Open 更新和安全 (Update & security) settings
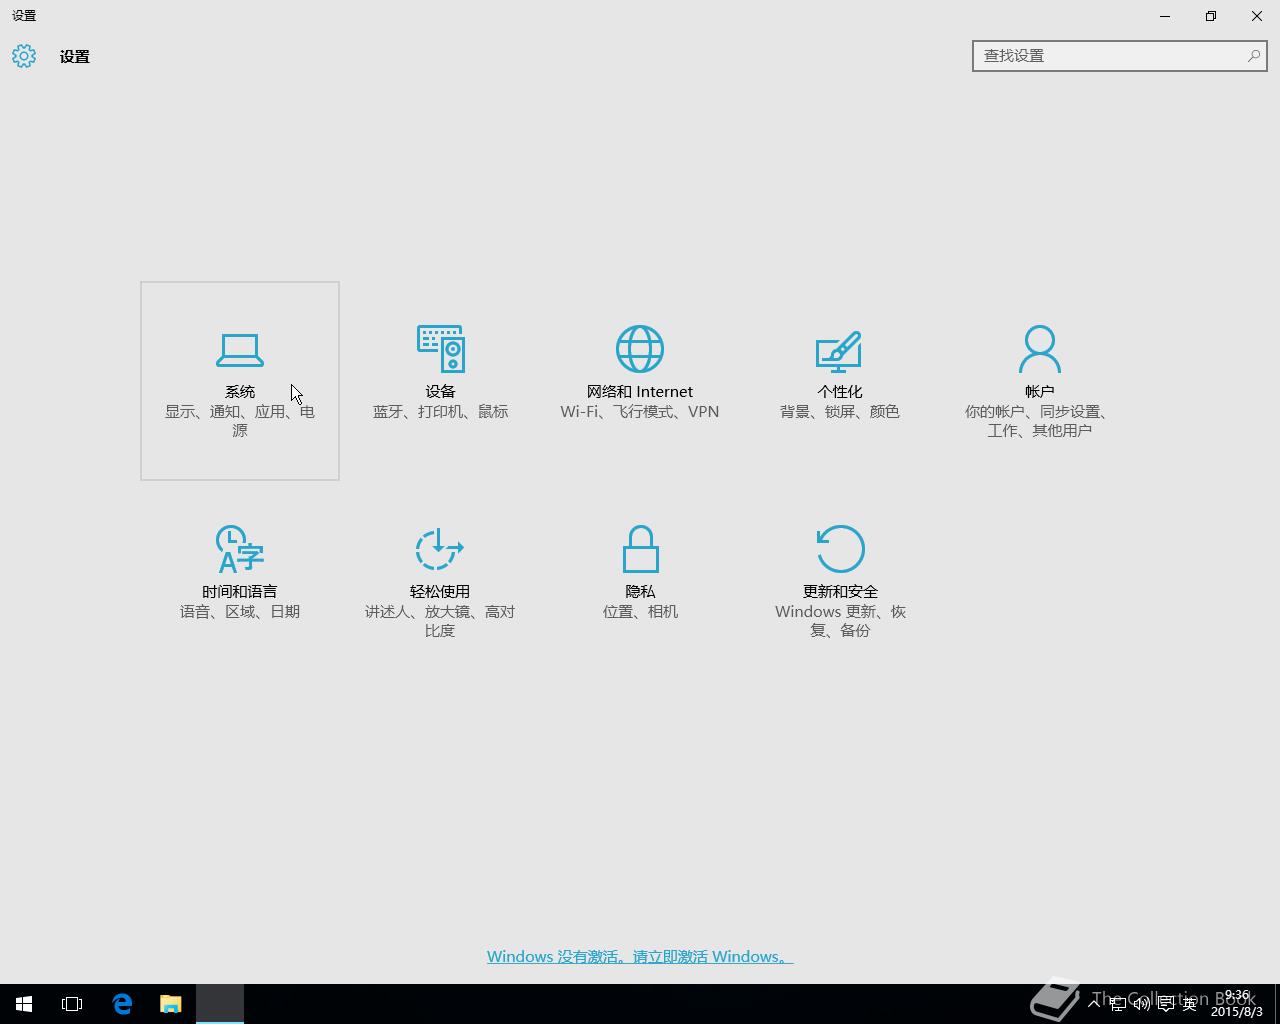This screenshot has width=1280, height=1024. 840,581
